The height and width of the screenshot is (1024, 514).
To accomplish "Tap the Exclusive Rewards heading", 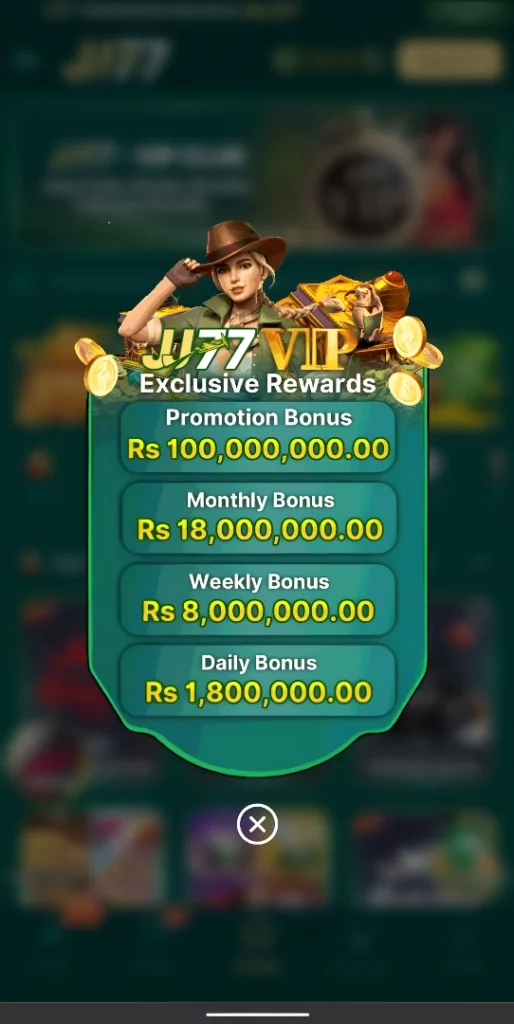I will coord(257,383).
